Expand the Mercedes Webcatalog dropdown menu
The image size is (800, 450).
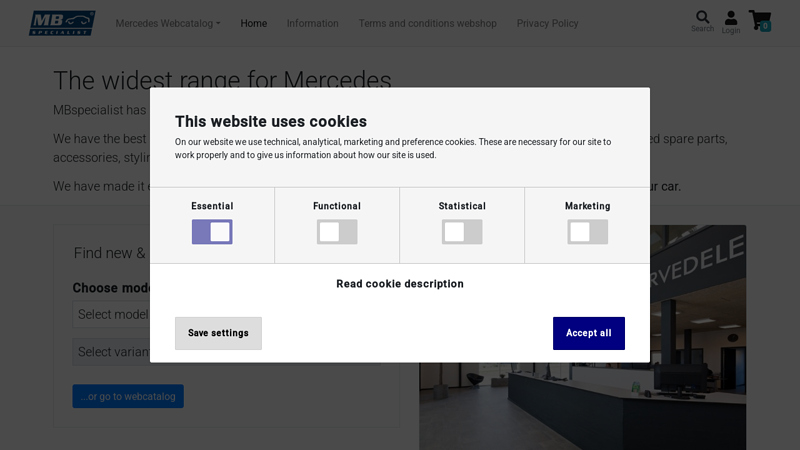[x=168, y=23]
